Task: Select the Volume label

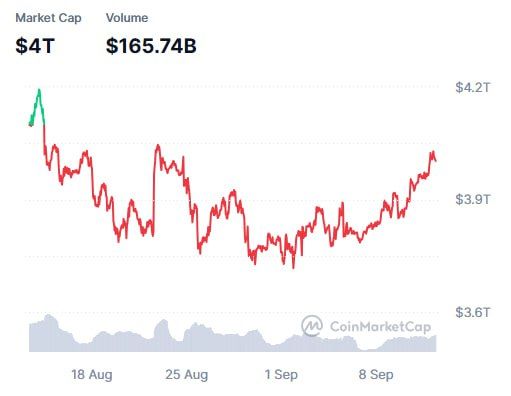Action: click(x=127, y=18)
